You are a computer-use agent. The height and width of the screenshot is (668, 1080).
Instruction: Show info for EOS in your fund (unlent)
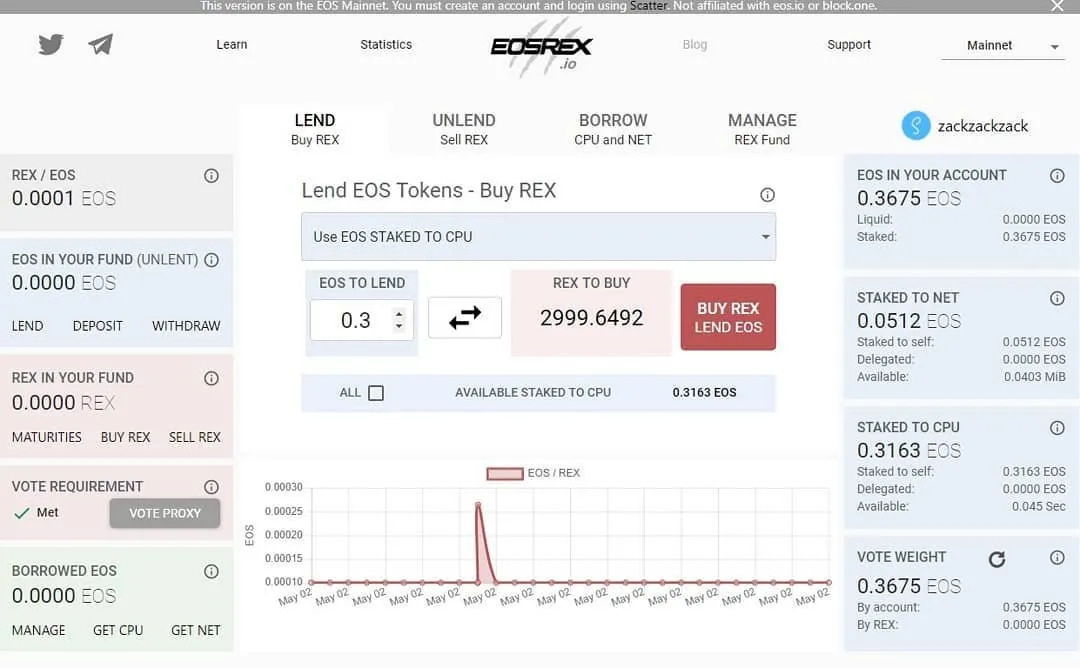click(x=211, y=260)
